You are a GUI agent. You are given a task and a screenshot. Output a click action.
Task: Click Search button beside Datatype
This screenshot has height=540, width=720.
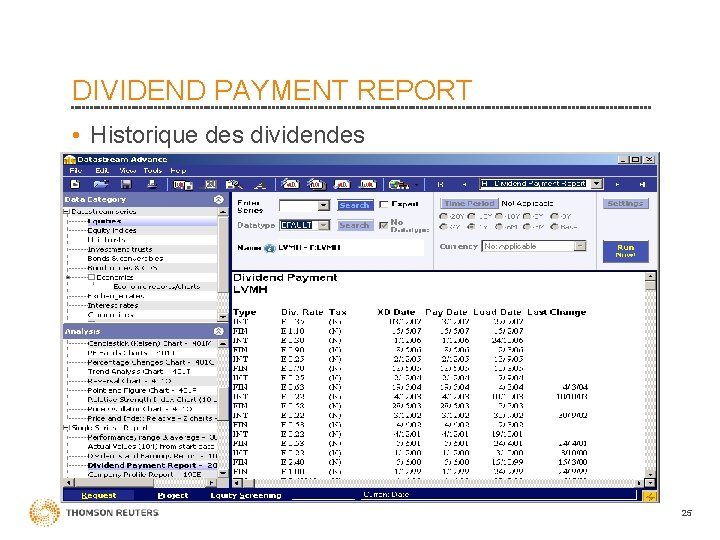coord(354,225)
